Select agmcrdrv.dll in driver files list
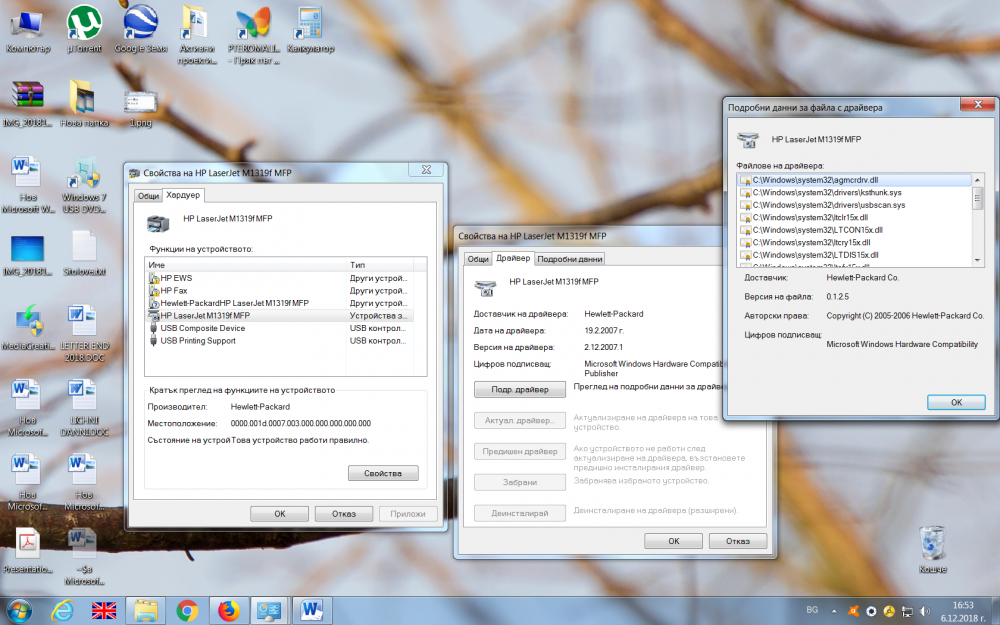The height and width of the screenshot is (625, 1000). coord(855,180)
